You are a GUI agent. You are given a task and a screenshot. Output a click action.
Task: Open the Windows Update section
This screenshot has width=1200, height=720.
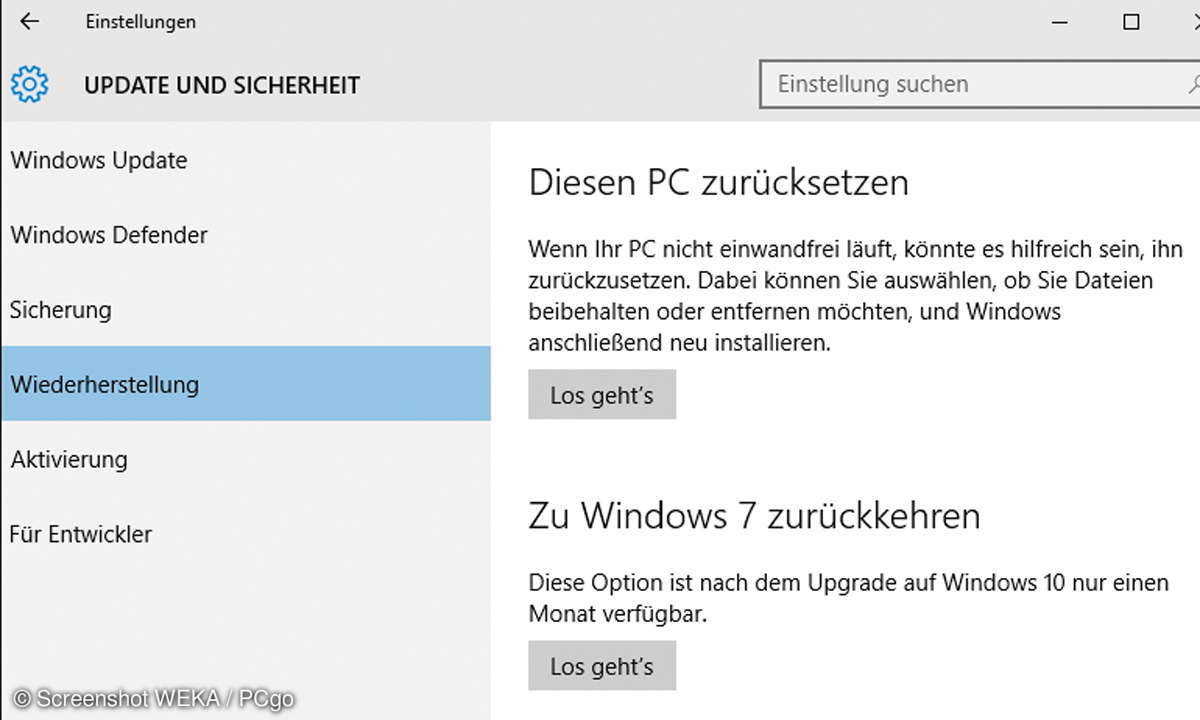[245, 160]
